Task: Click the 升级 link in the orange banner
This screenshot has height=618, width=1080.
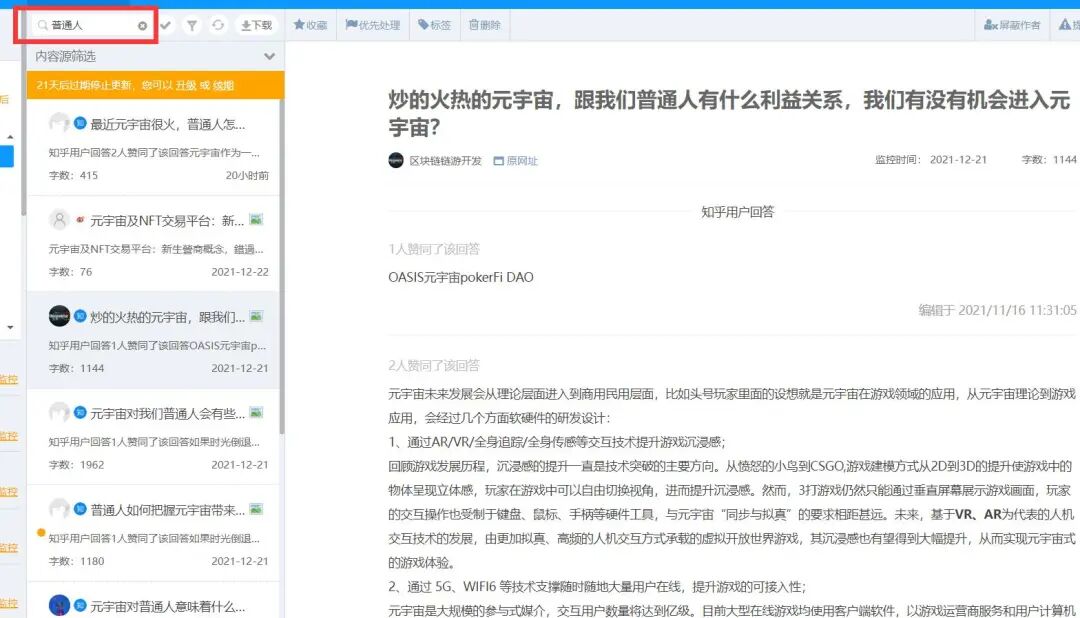Action: pos(186,85)
